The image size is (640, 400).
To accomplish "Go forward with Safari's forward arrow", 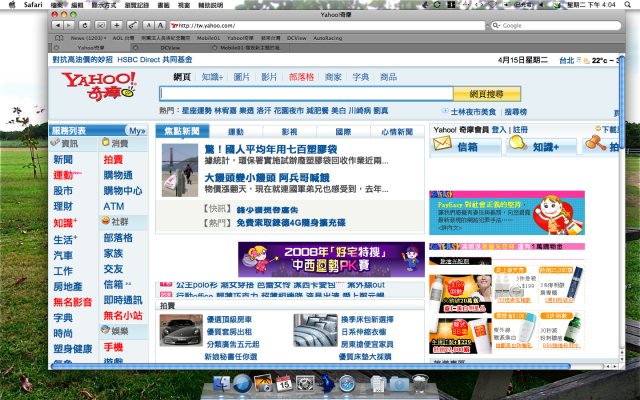I will [x=69, y=25].
